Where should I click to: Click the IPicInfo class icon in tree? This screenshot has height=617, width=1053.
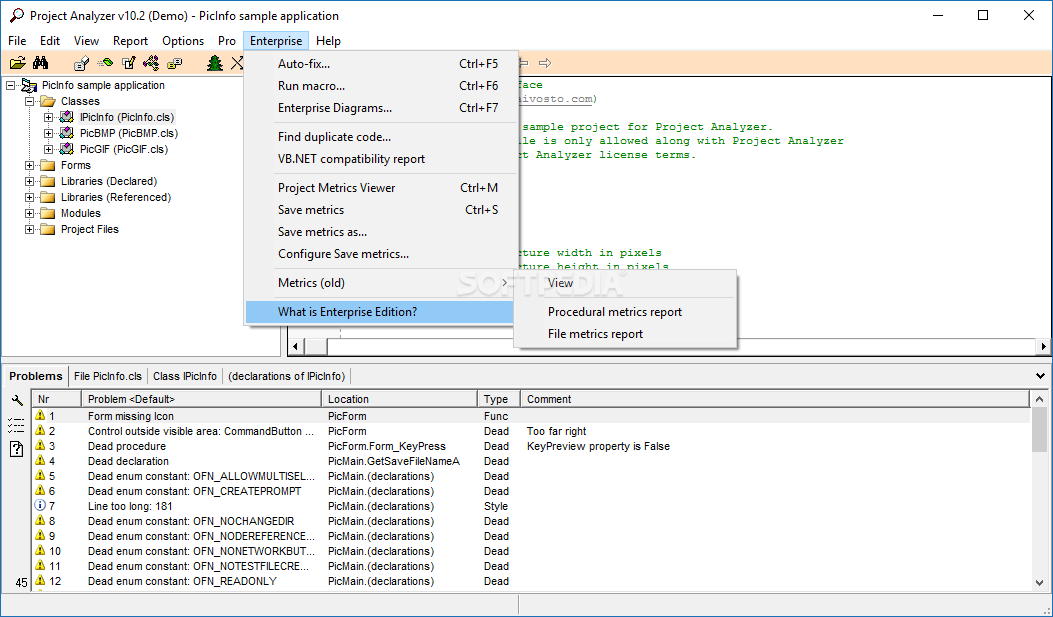pyautogui.click(x=66, y=117)
